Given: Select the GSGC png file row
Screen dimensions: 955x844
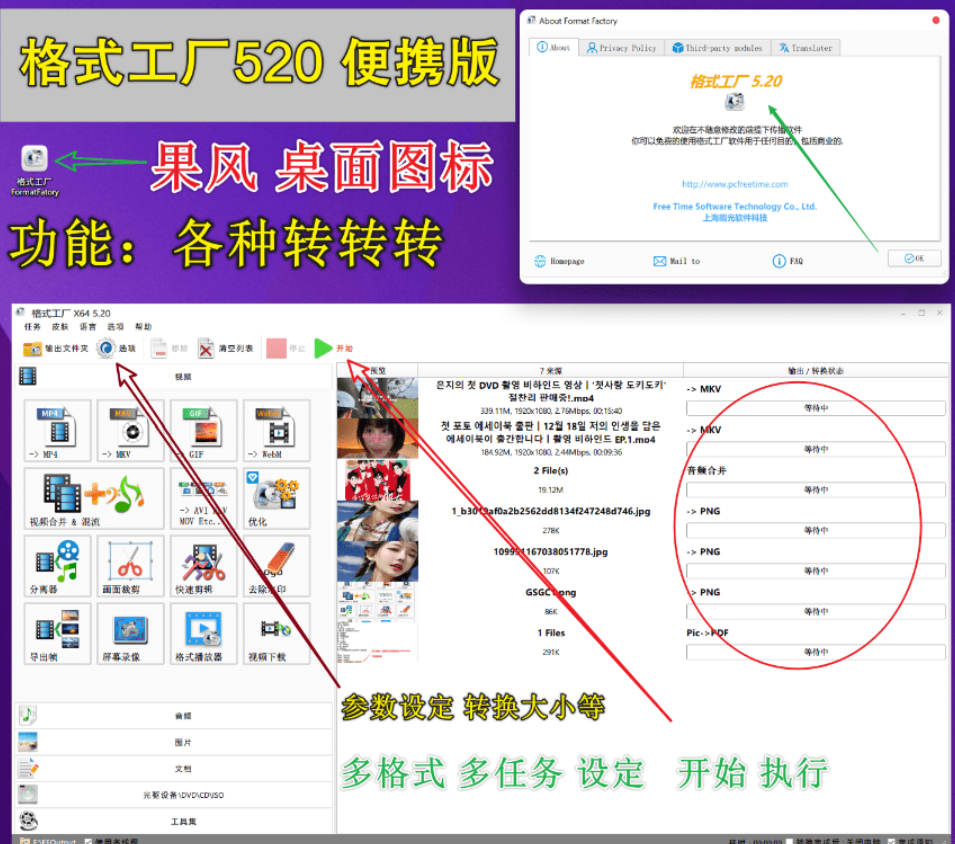Looking at the screenshot, I should click(x=643, y=601).
